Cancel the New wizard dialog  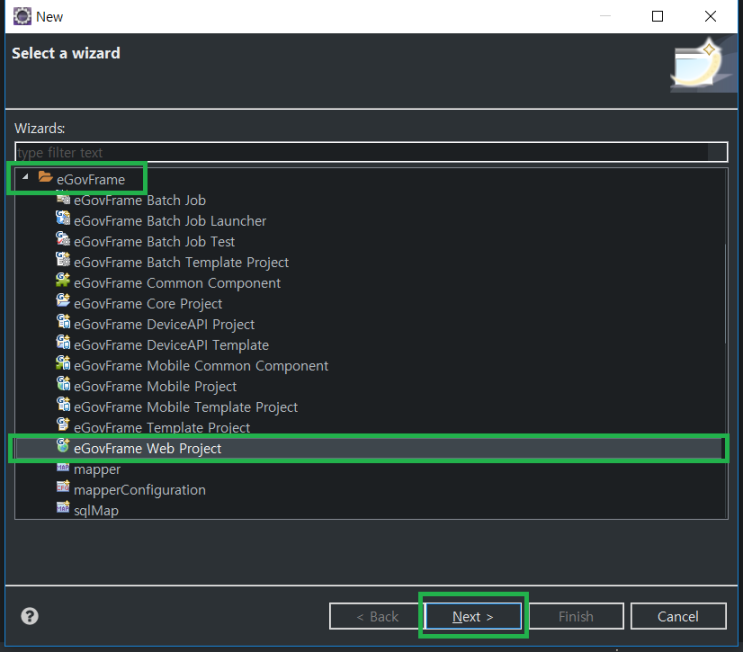[x=678, y=616]
